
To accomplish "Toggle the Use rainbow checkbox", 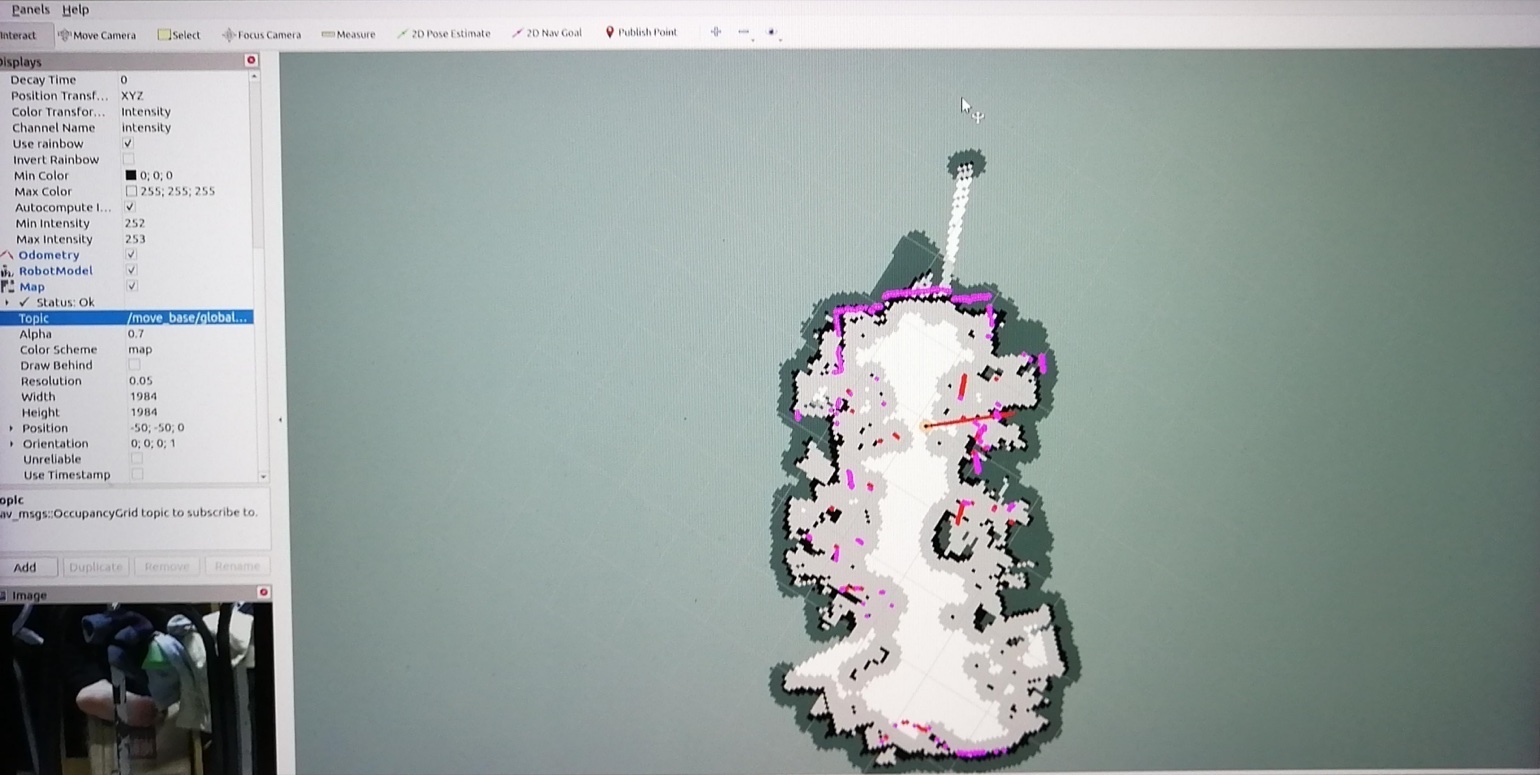I will tap(128, 144).
